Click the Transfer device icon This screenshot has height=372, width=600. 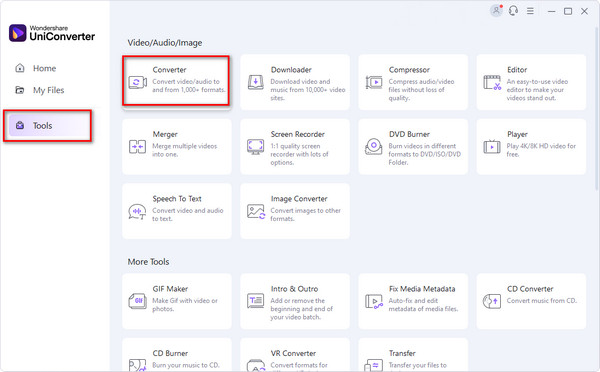(373, 365)
